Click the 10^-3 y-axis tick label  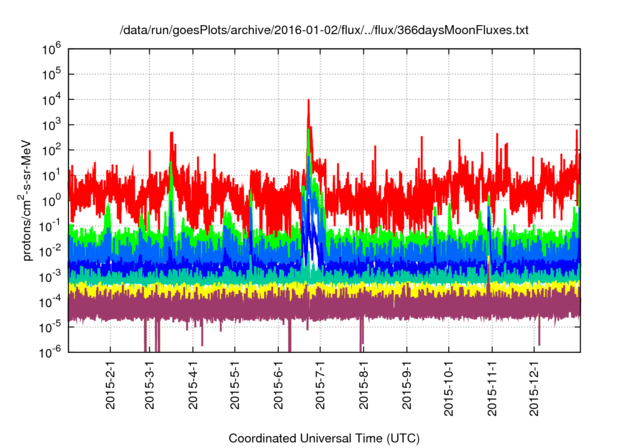(50, 277)
